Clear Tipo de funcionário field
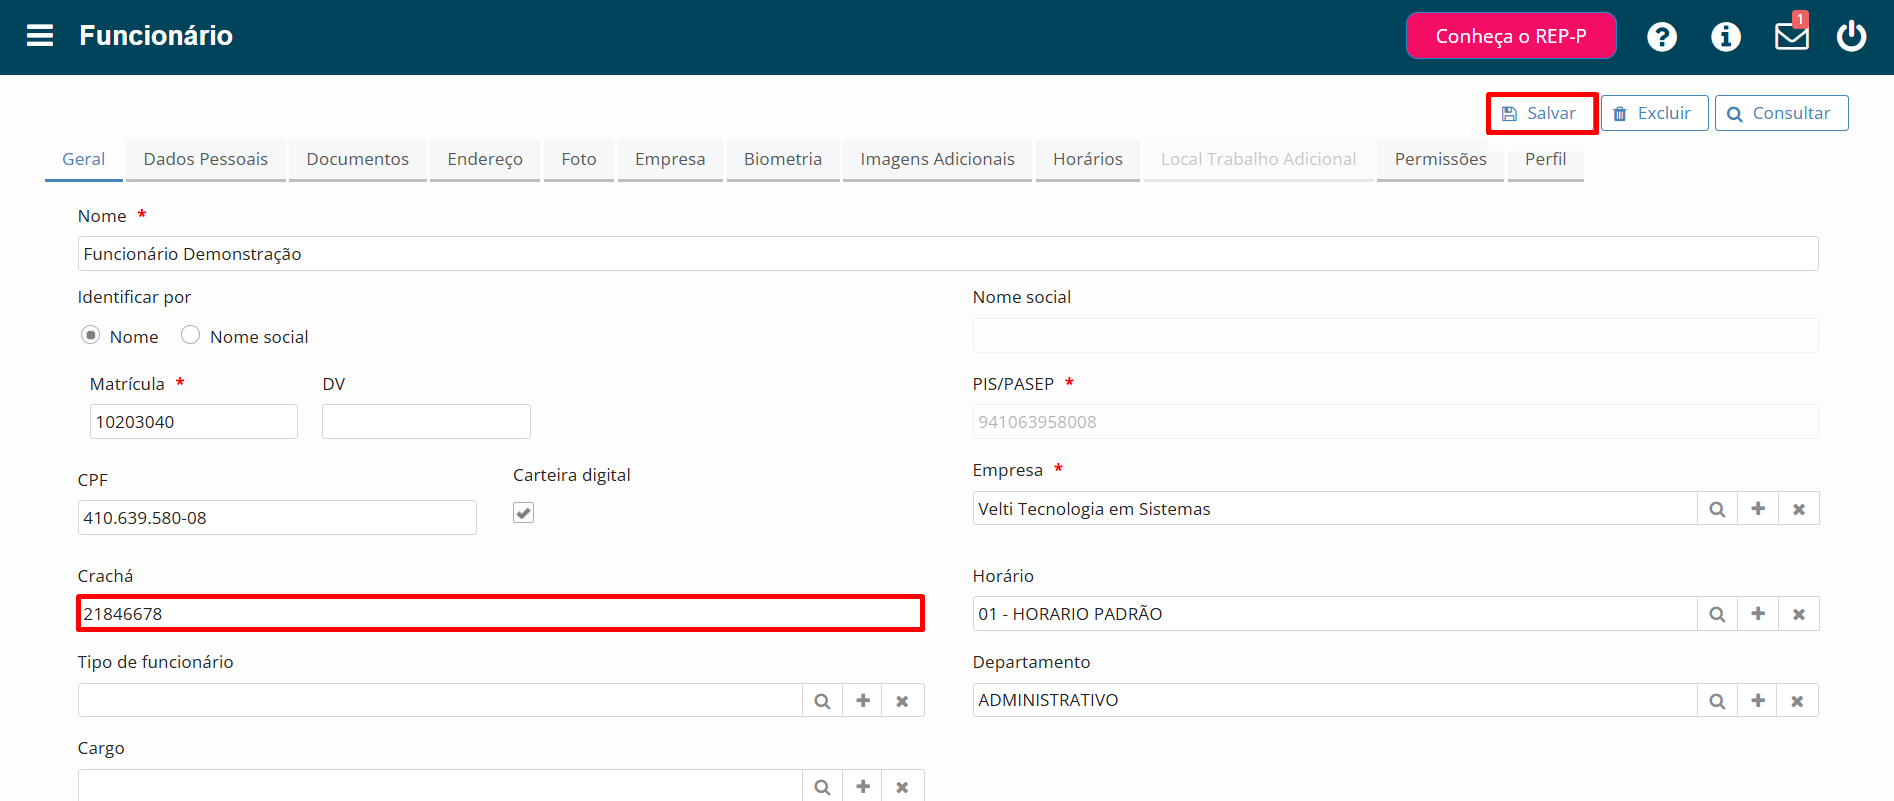Screen dimensions: 1894x801 (x=903, y=701)
